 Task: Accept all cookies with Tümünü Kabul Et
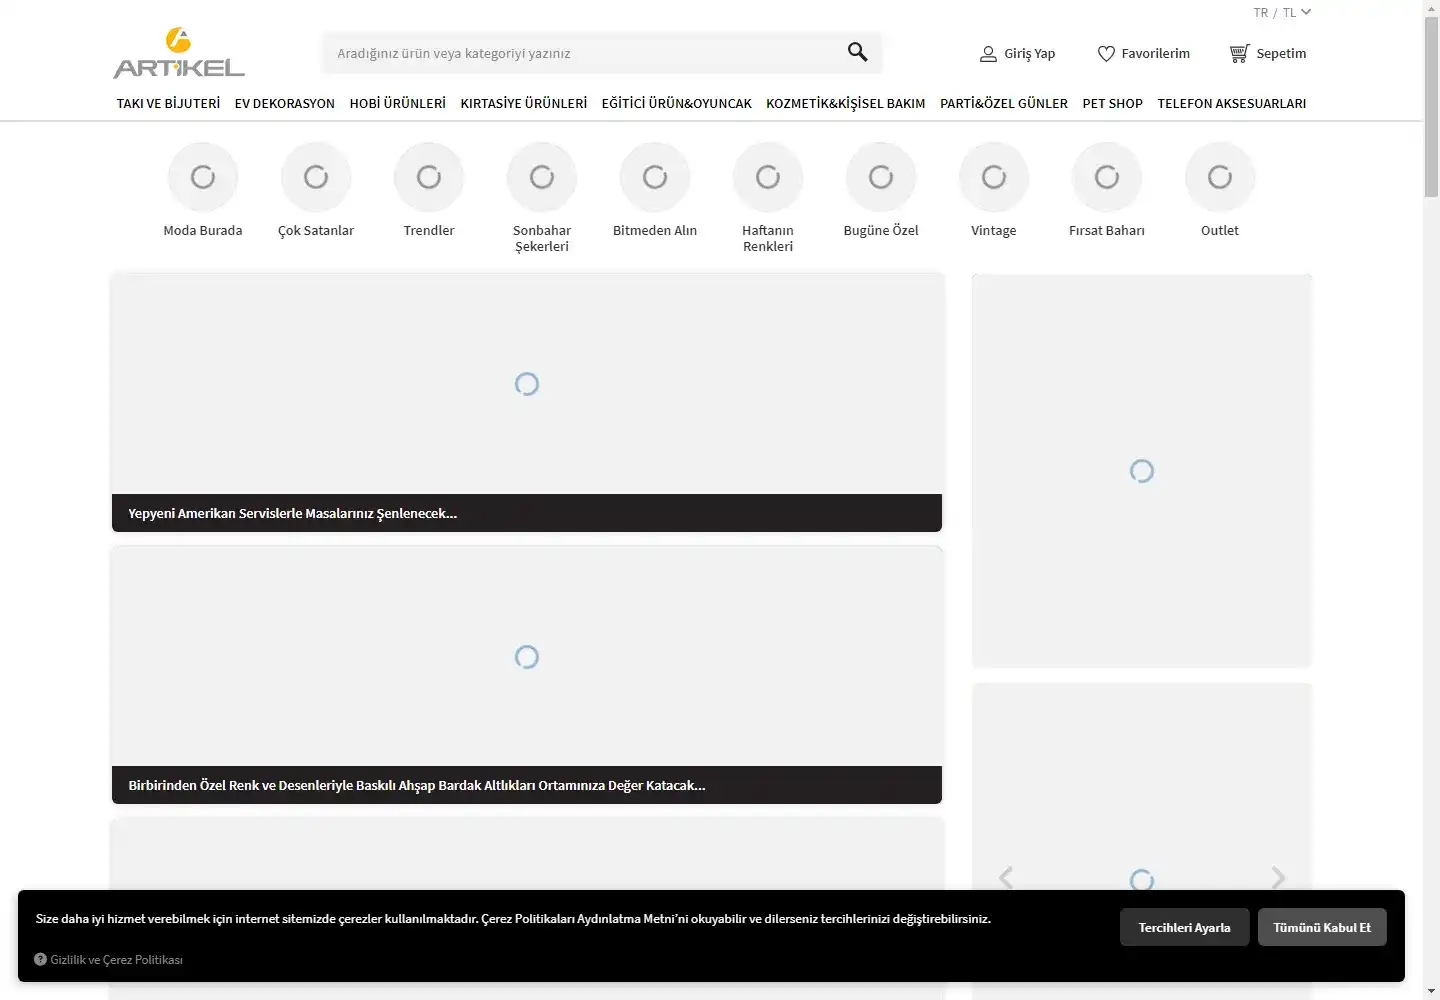point(1322,927)
